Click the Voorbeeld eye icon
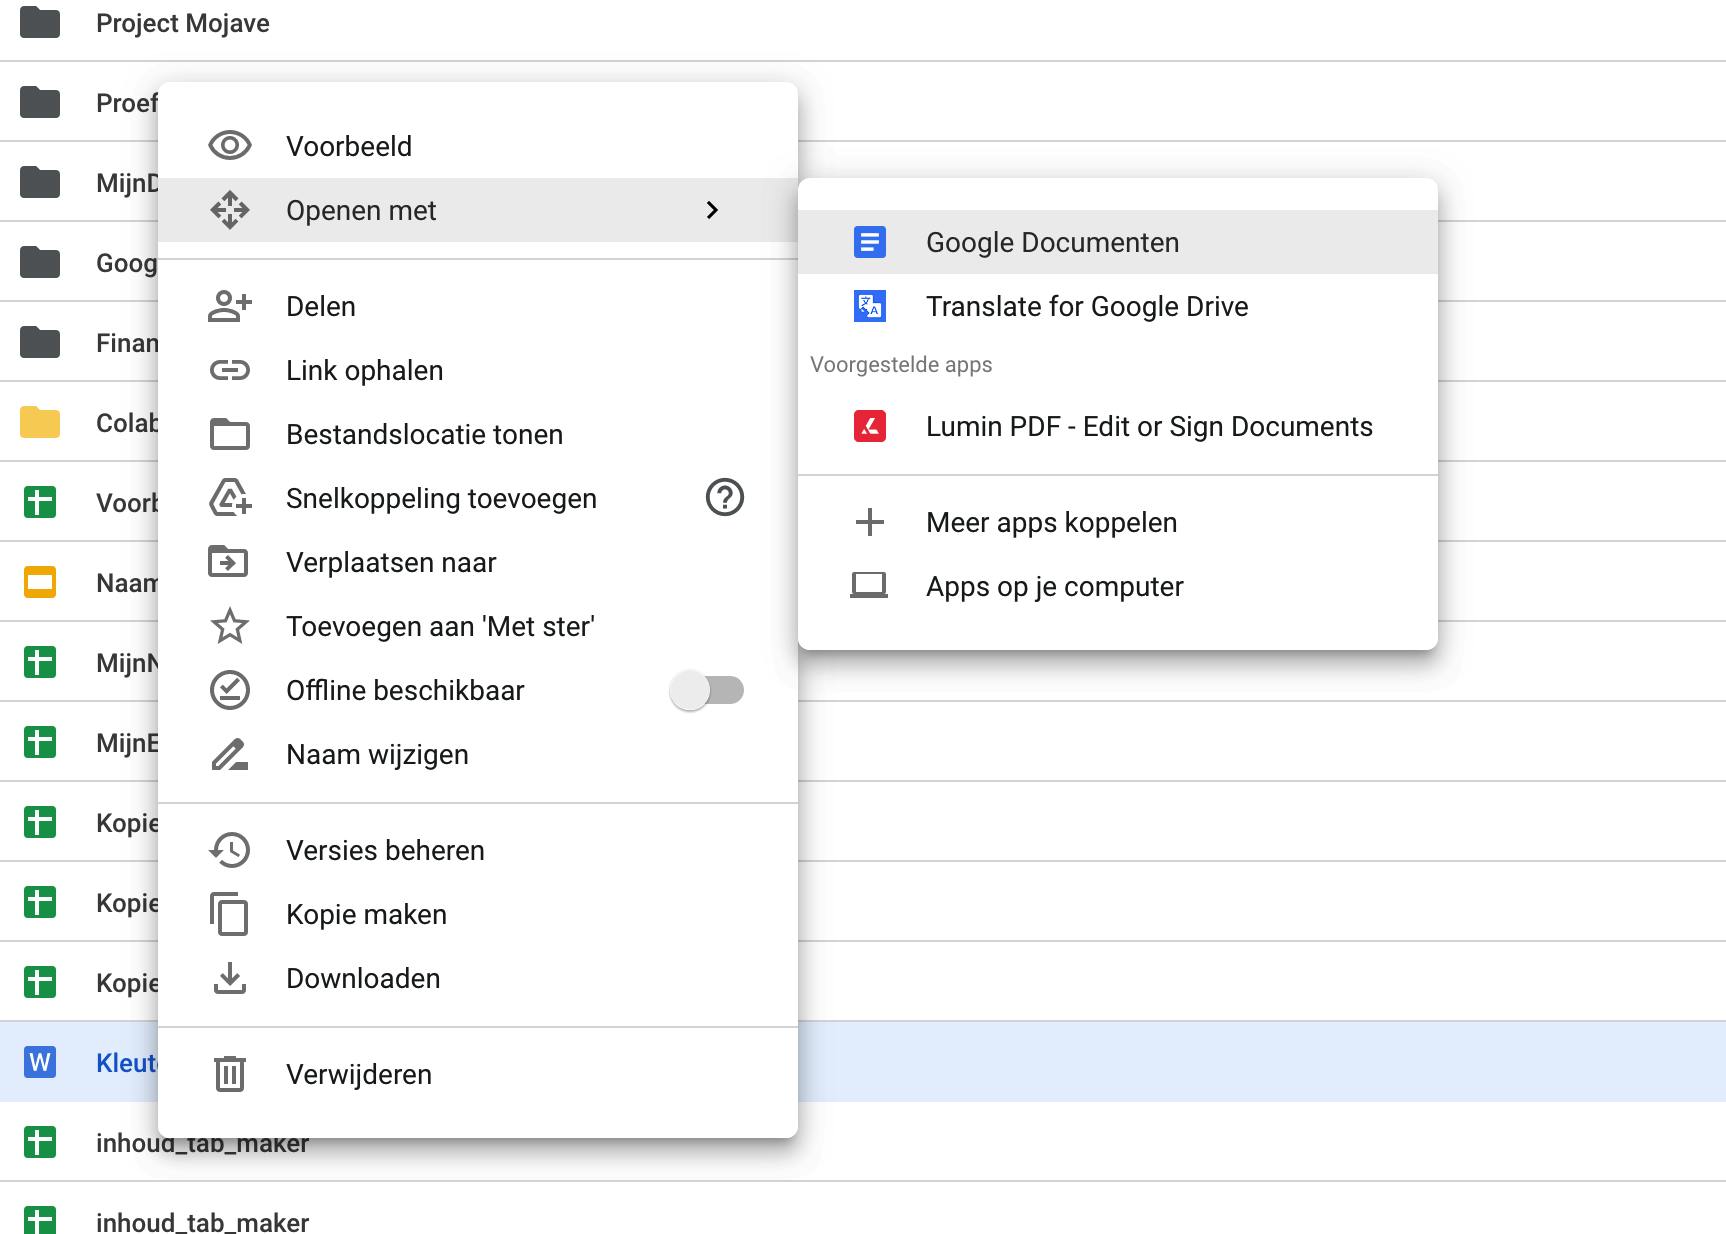The image size is (1726, 1234). (229, 146)
